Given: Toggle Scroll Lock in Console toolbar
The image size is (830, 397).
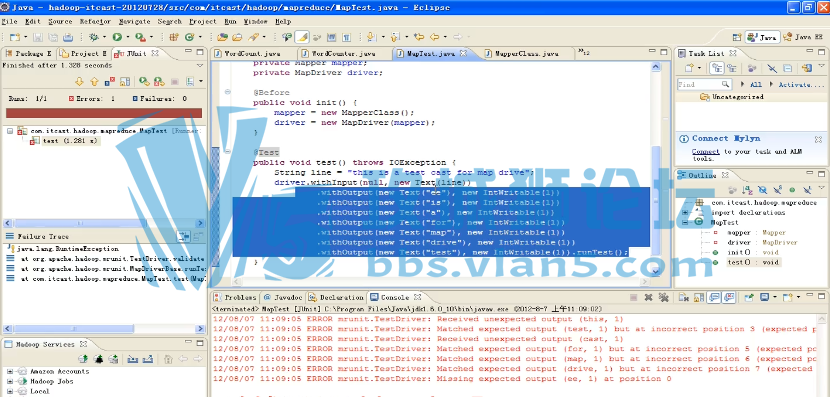Looking at the screenshot, I should (699, 297).
